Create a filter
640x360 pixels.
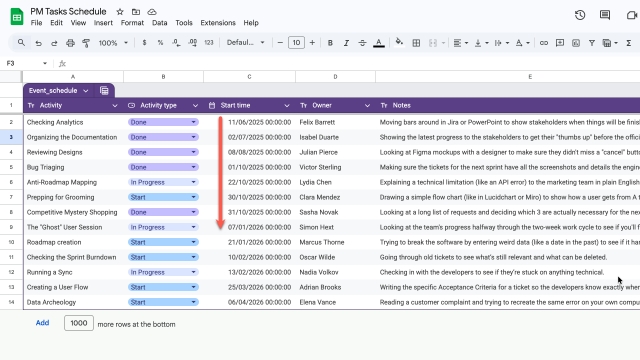tap(591, 42)
